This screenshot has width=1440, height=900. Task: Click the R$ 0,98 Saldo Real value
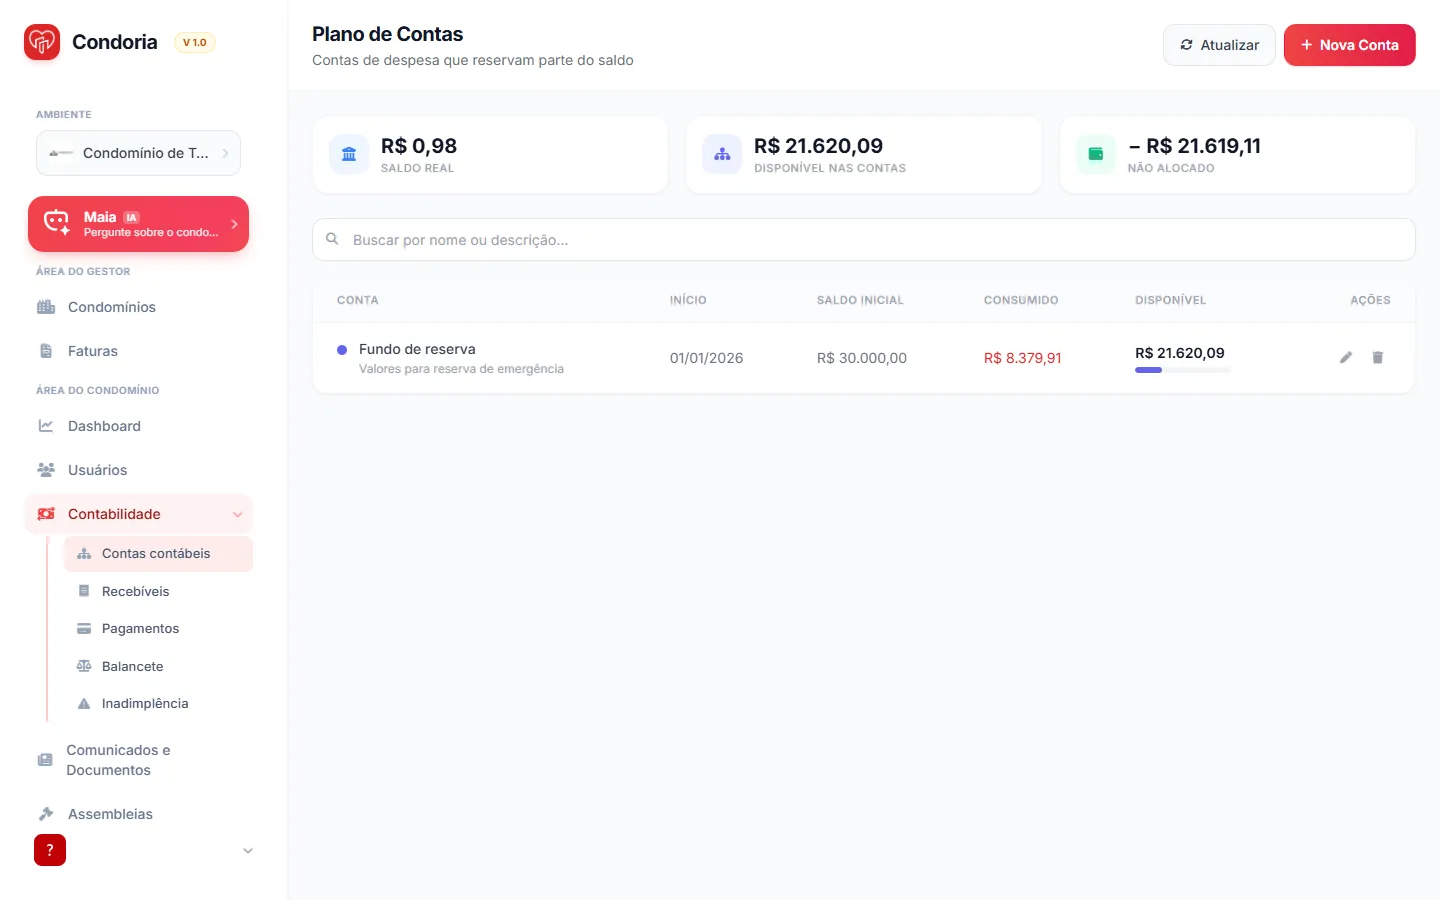click(x=419, y=146)
